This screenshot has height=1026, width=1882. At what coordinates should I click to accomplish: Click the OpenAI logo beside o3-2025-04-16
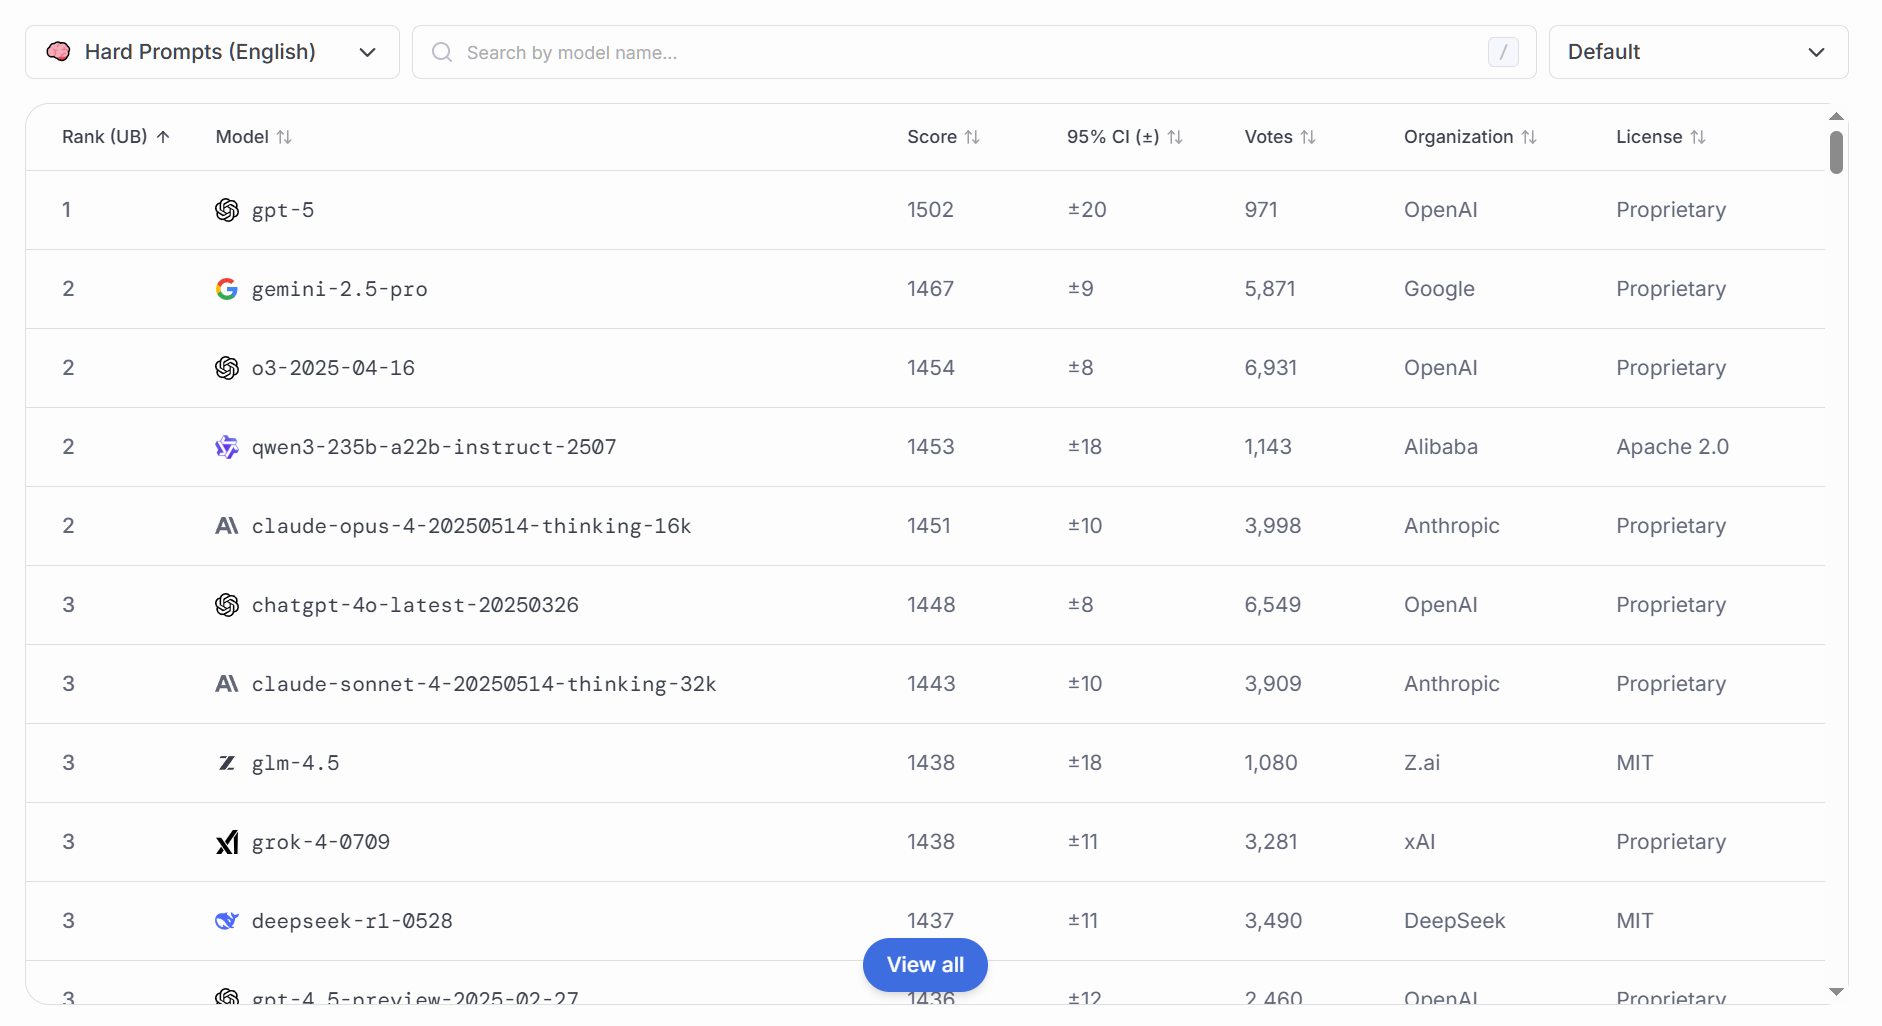[x=227, y=368]
